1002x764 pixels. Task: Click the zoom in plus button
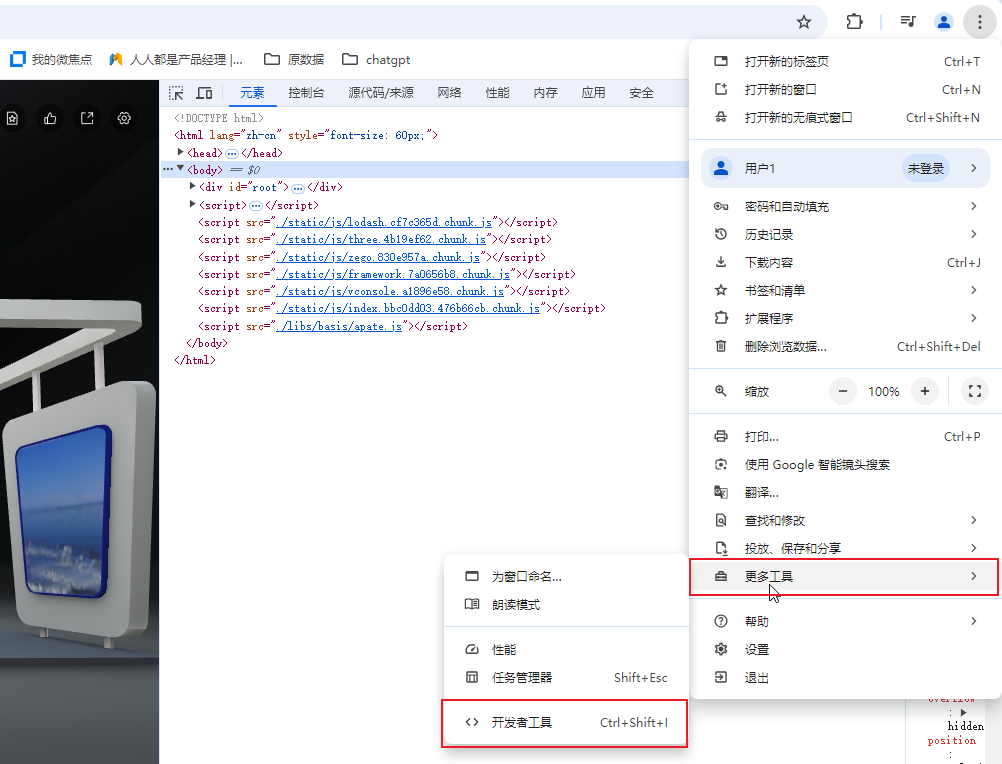925,391
